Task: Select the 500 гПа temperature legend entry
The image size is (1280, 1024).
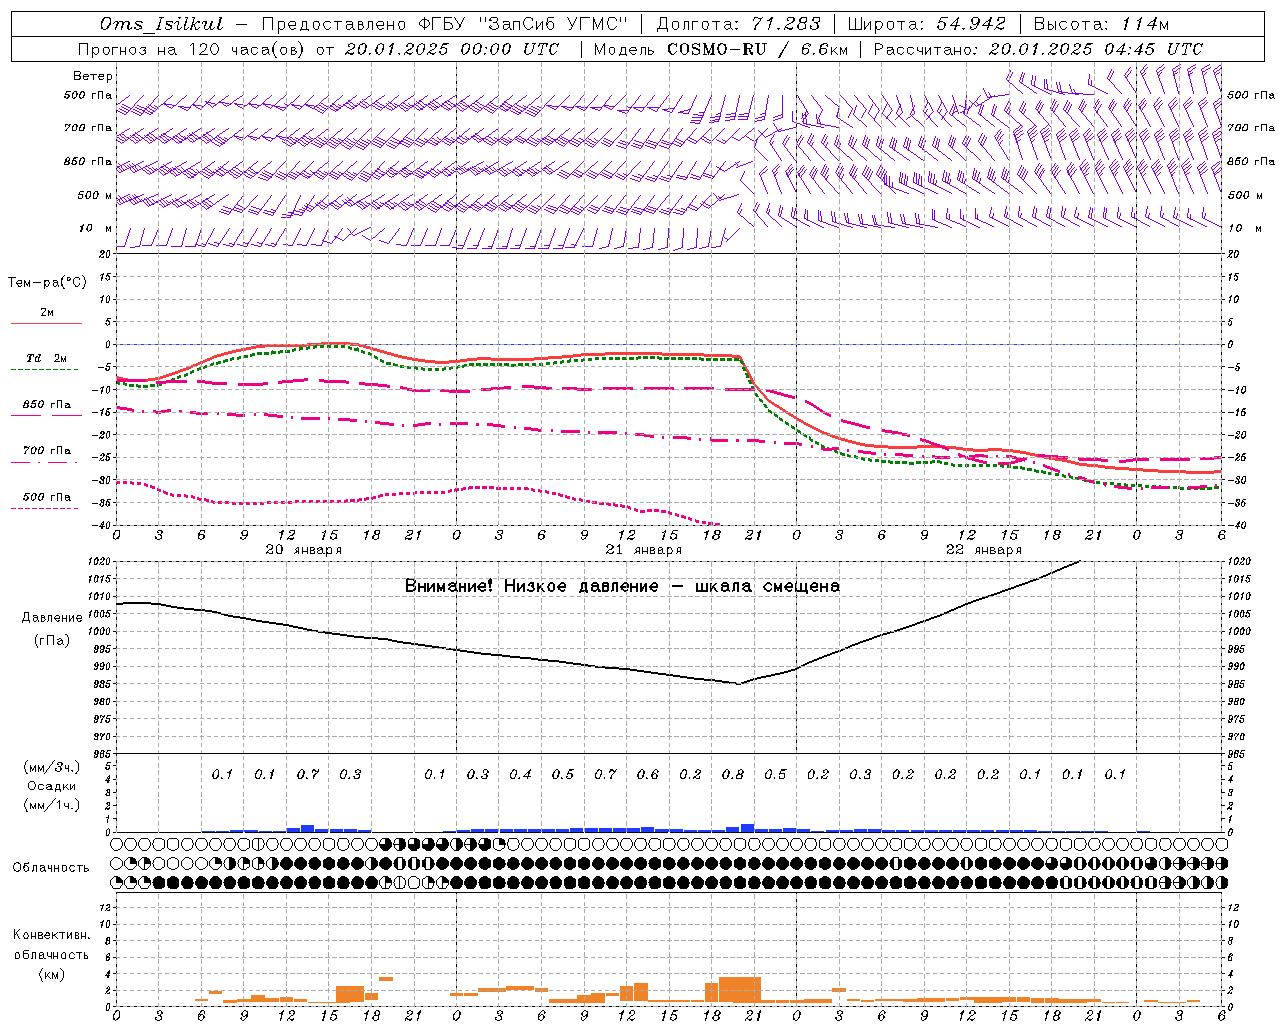Action: pyautogui.click(x=46, y=497)
